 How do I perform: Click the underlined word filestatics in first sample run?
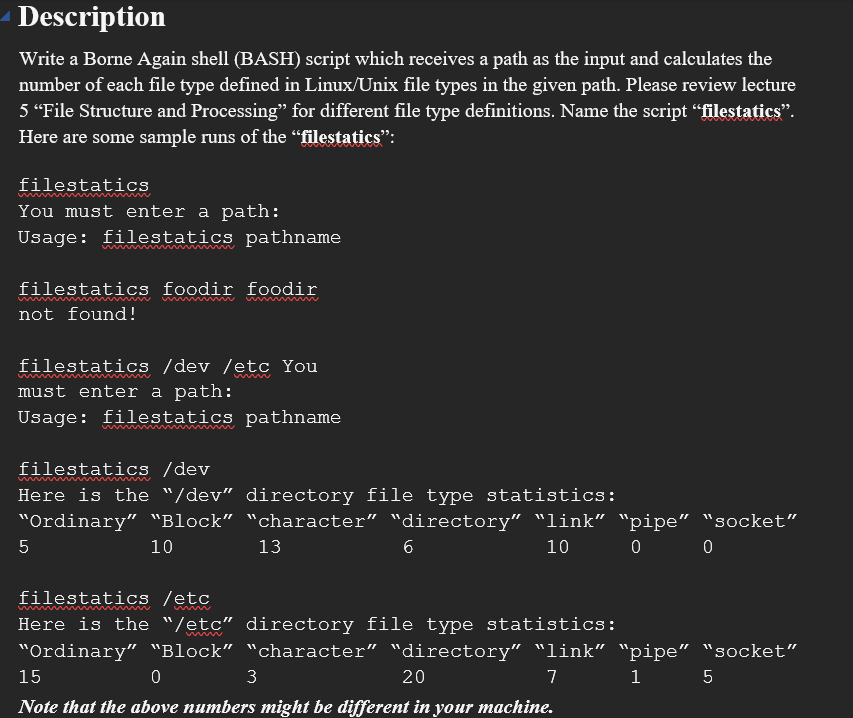coord(83,185)
